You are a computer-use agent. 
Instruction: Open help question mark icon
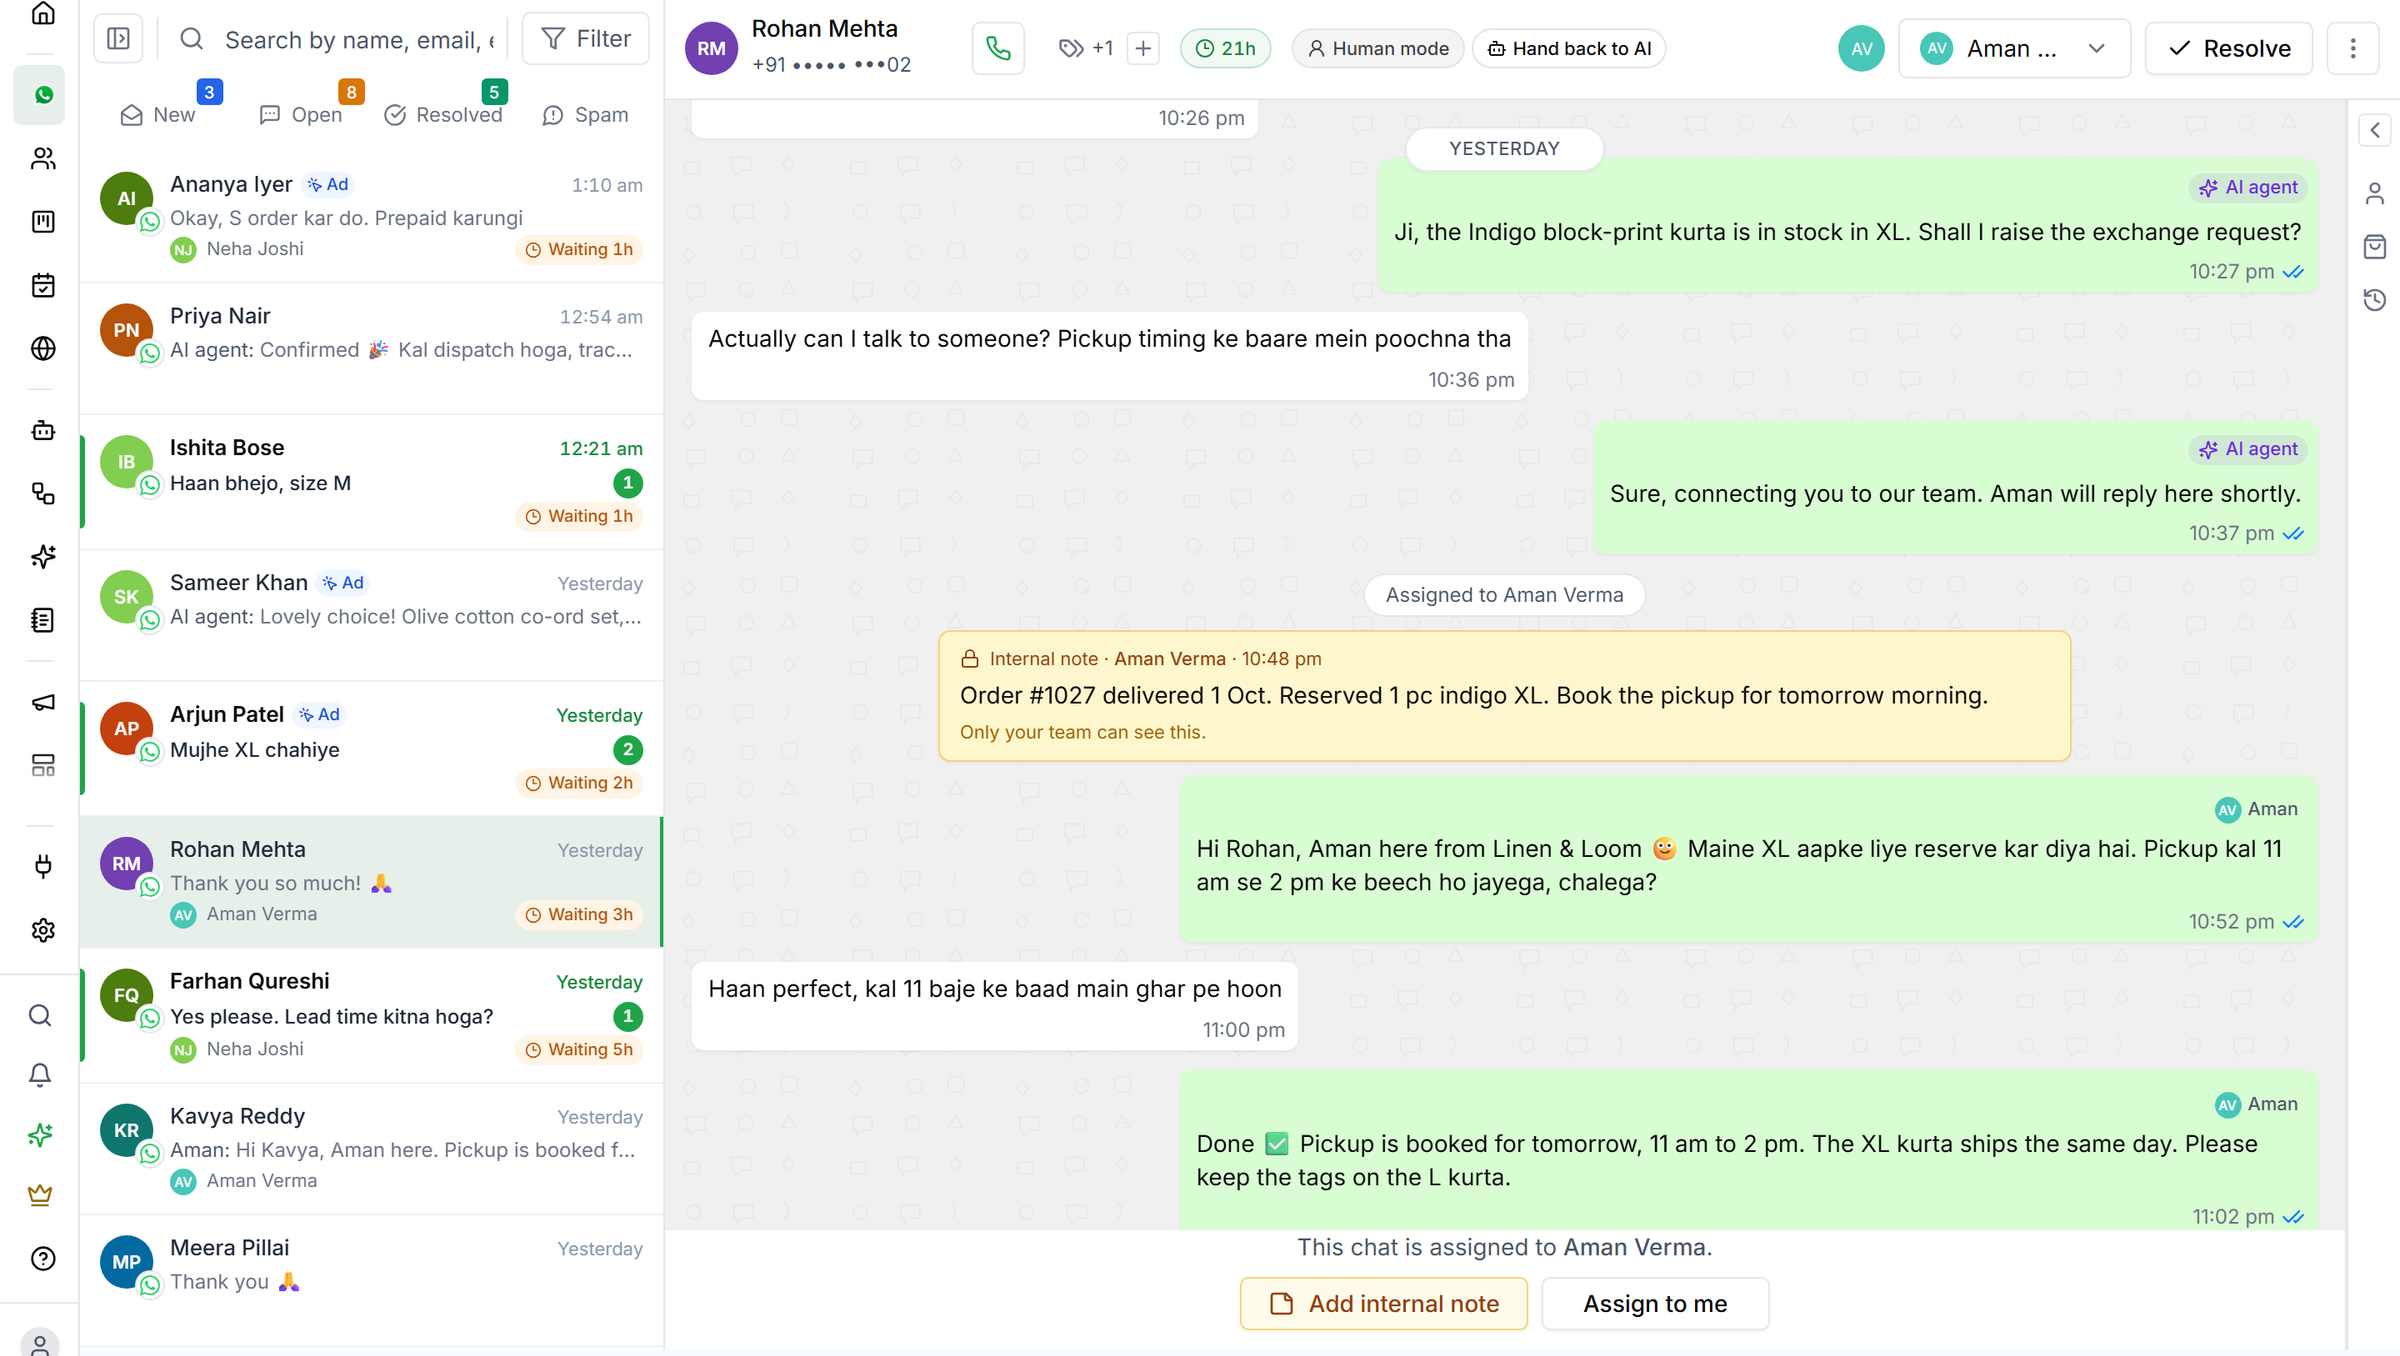pos(43,1258)
